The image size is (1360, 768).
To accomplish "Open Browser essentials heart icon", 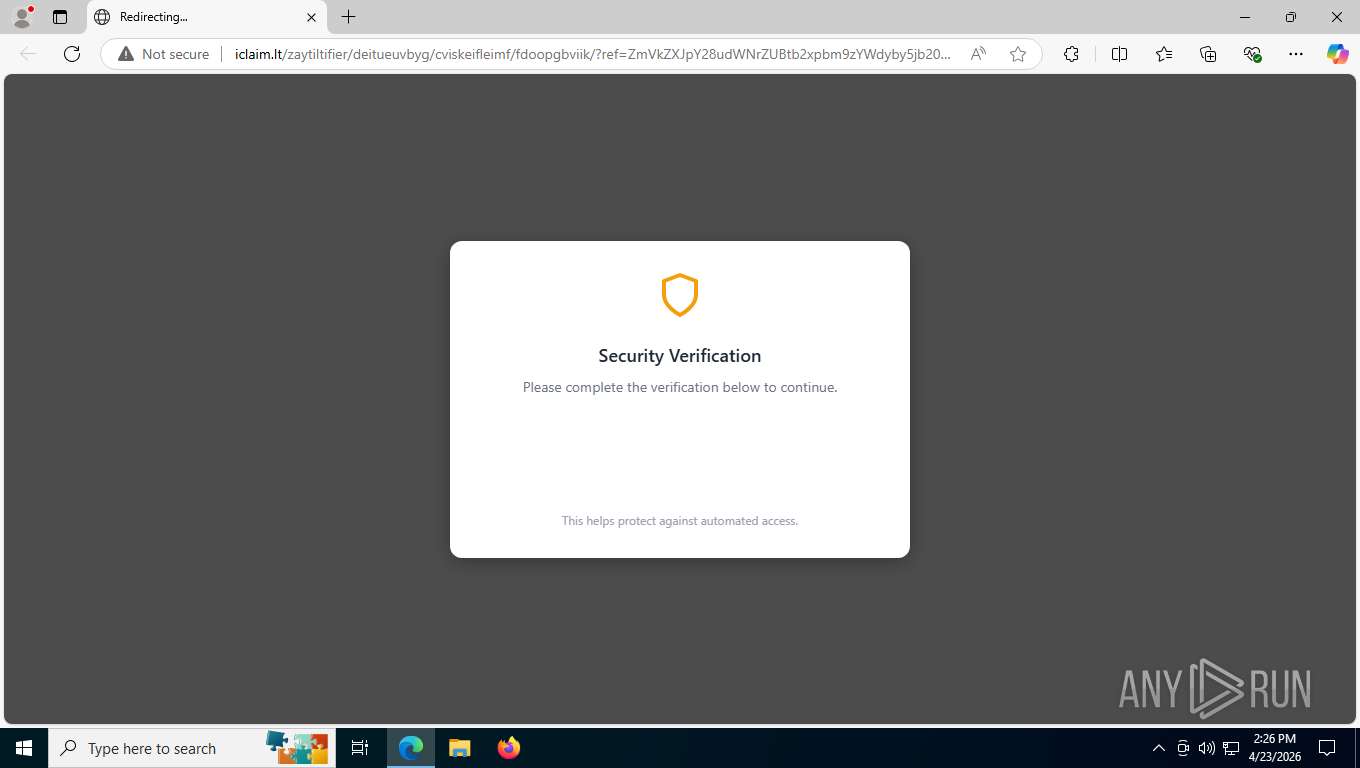I will [1252, 54].
